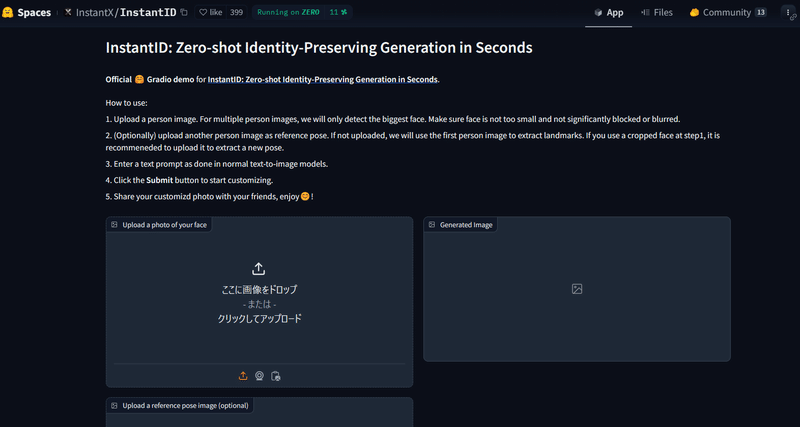Image resolution: width=800 pixels, height=427 pixels.
Task: Click the Japanese click-to-upload text
Action: coord(259,319)
